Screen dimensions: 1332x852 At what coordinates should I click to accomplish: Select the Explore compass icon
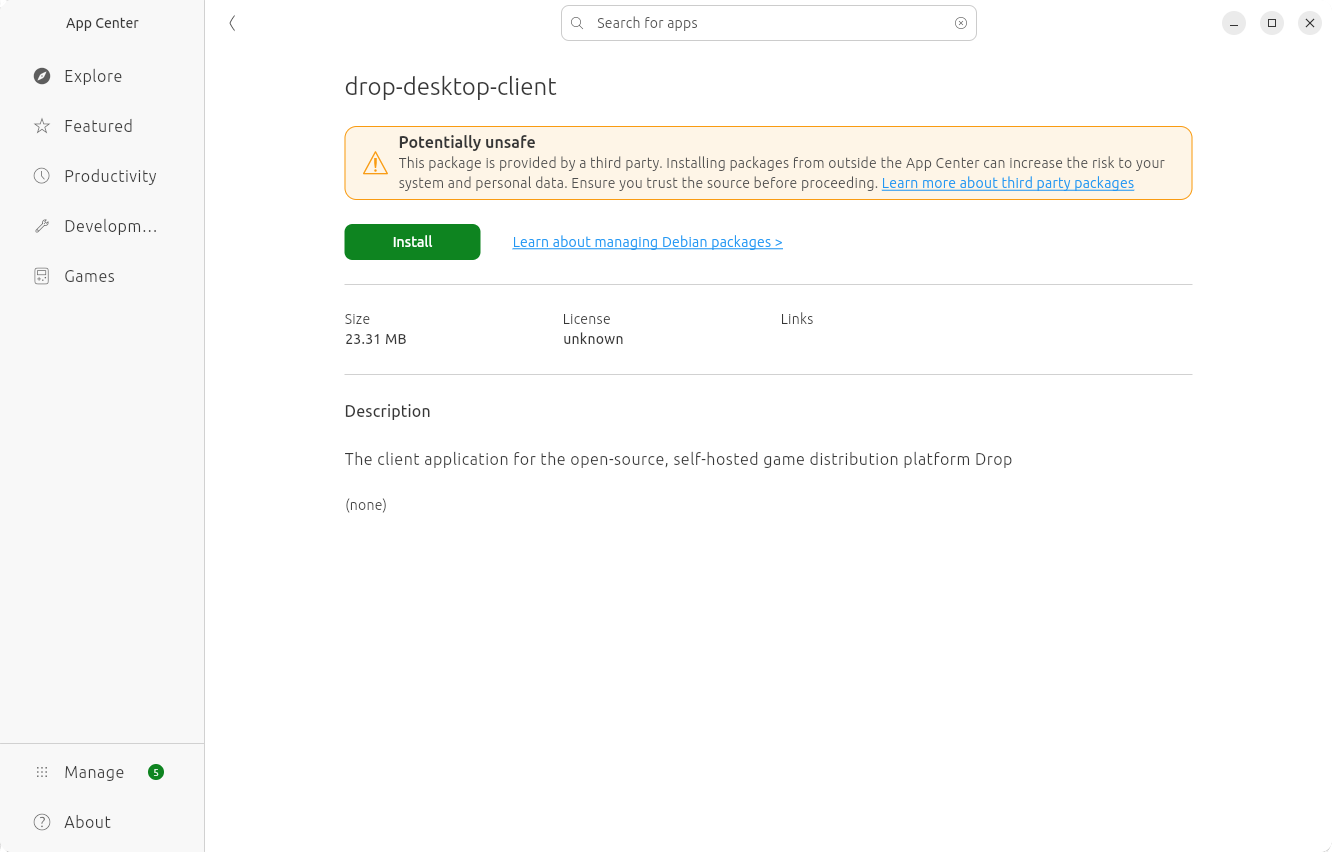point(41,75)
